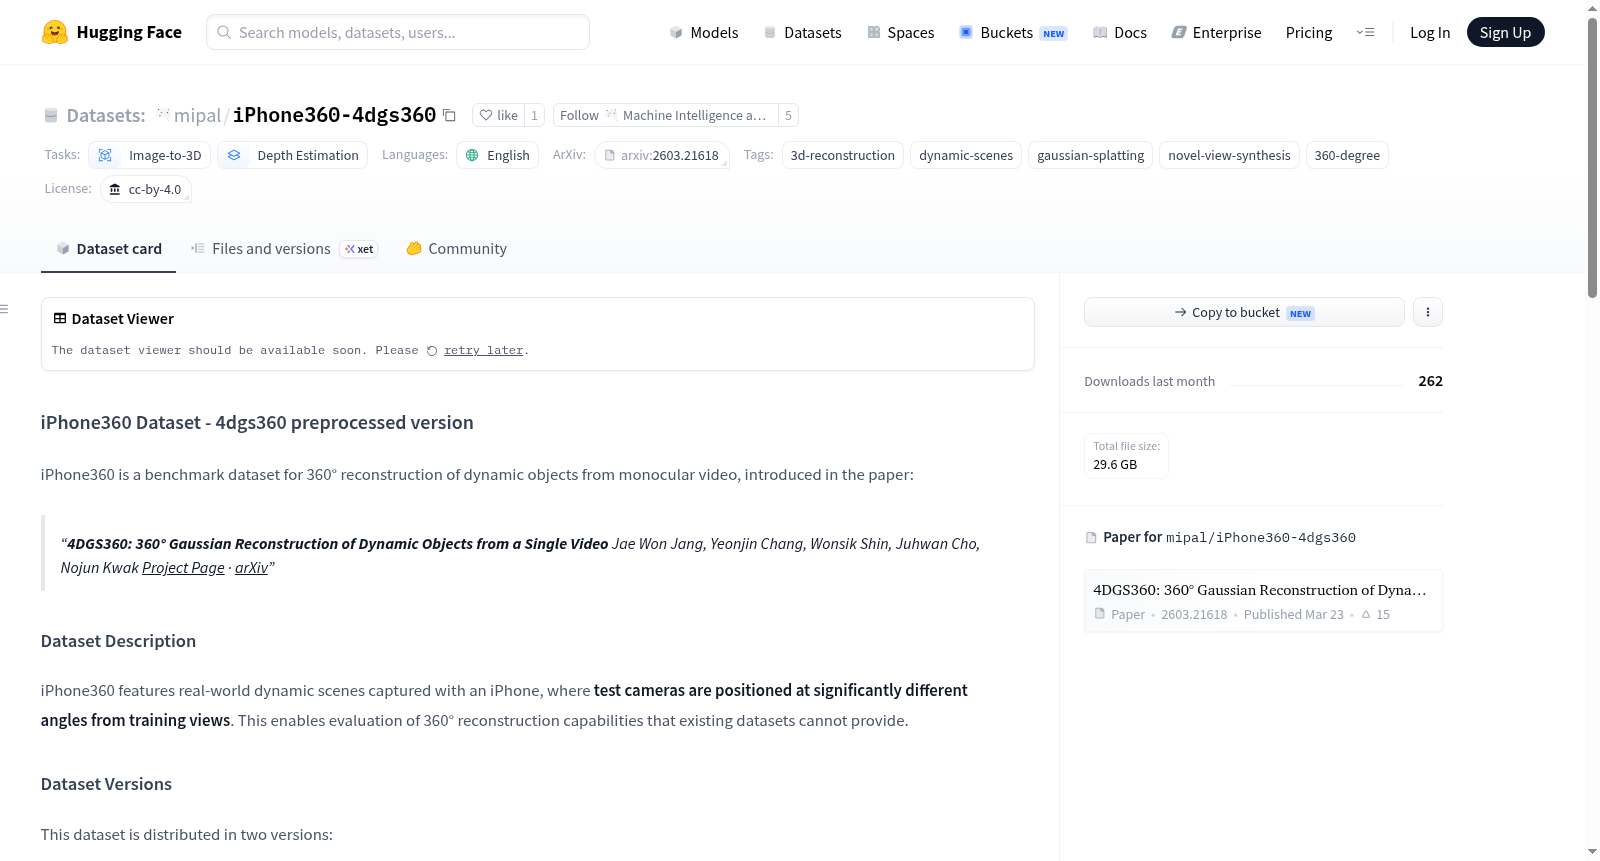Click the Dataset Viewer table icon
Viewport: 1600px width, 861px height.
tap(60, 319)
